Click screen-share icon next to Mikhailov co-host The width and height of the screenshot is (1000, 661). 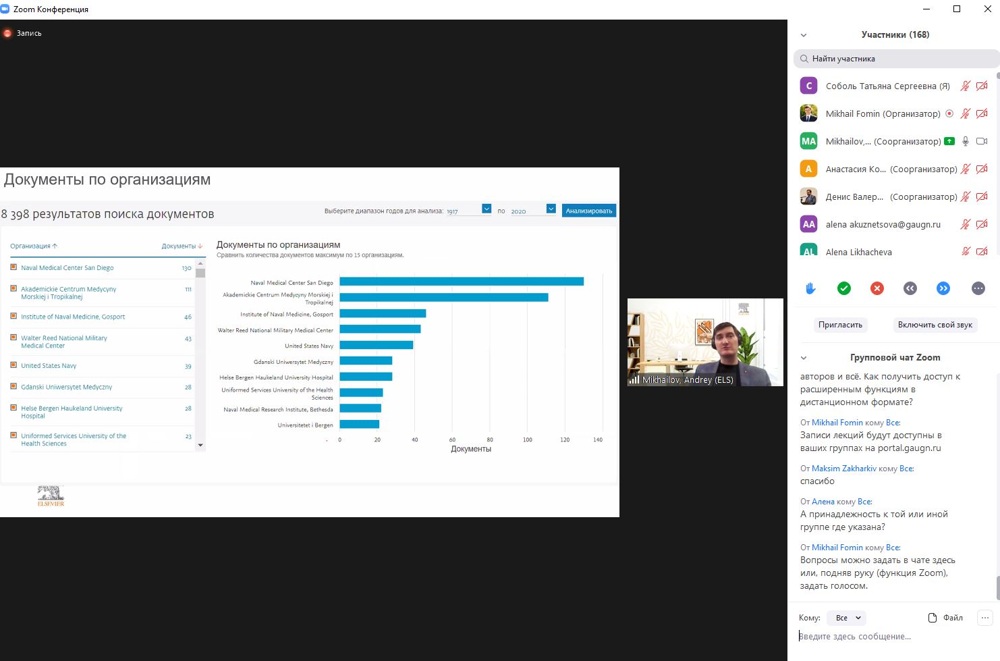[949, 141]
